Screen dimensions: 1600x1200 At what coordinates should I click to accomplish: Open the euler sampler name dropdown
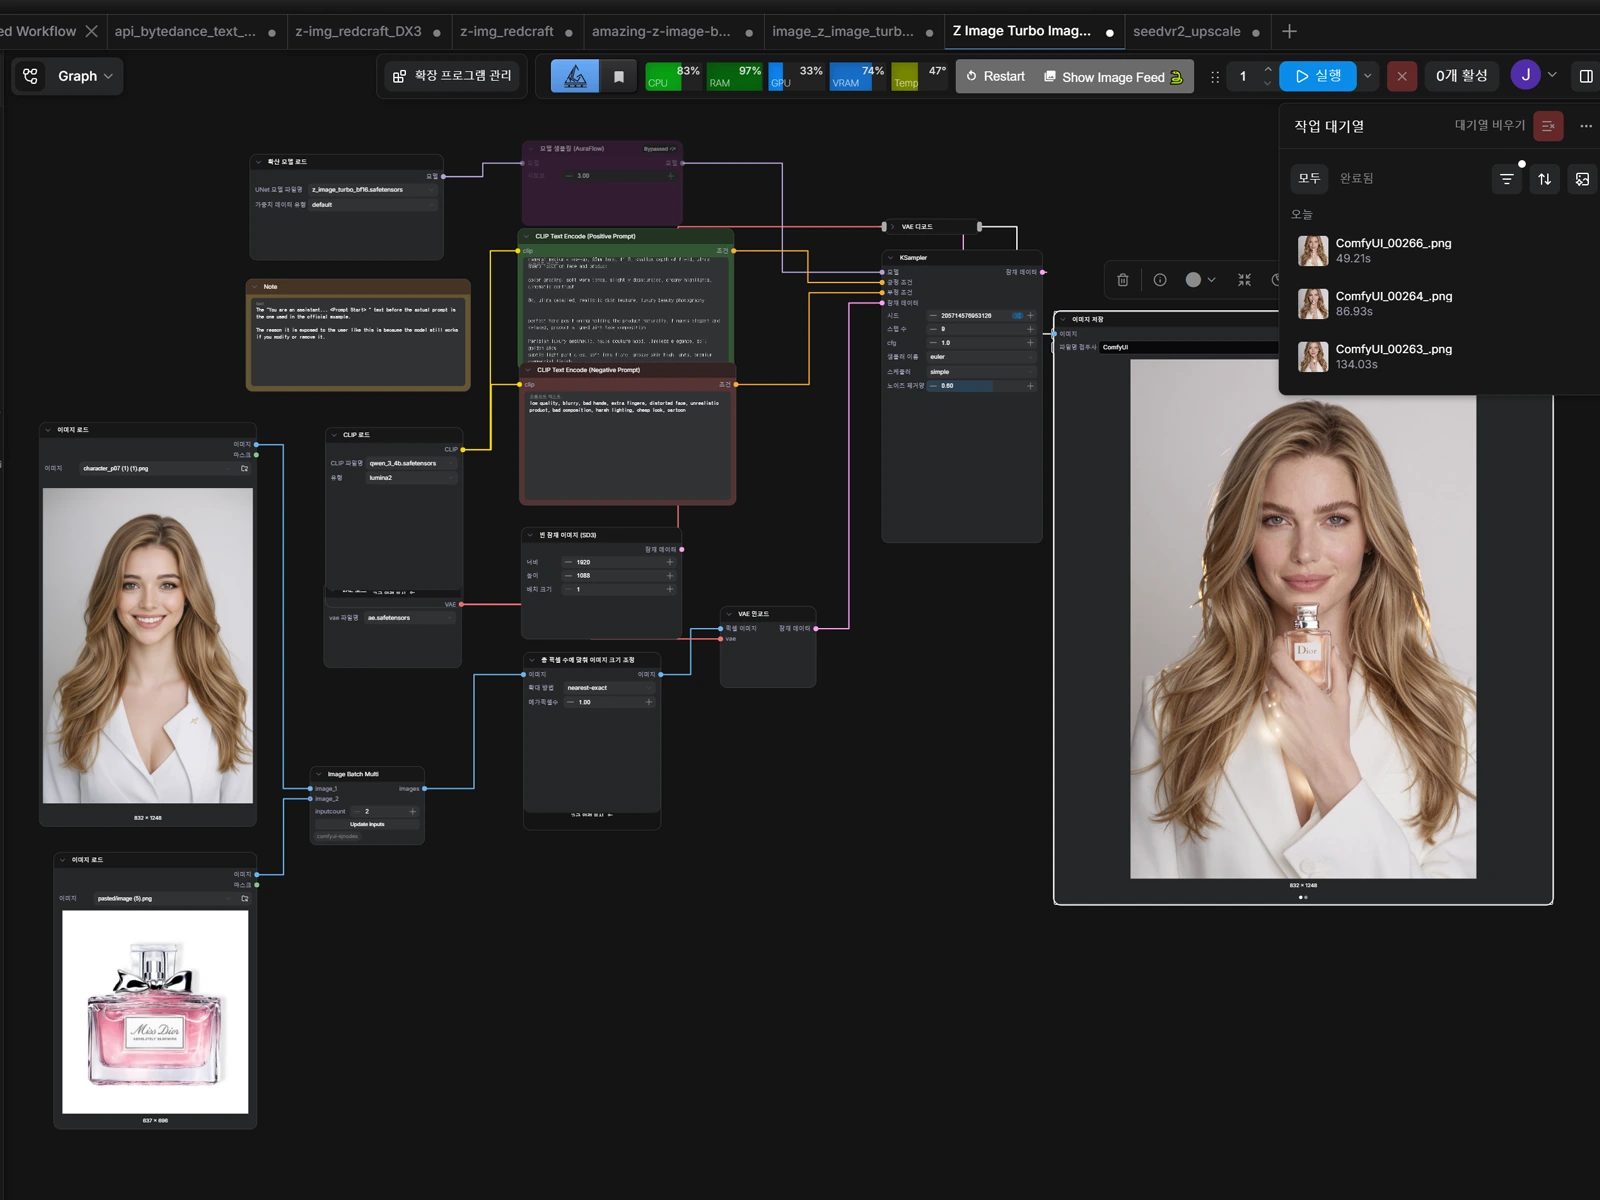point(981,357)
